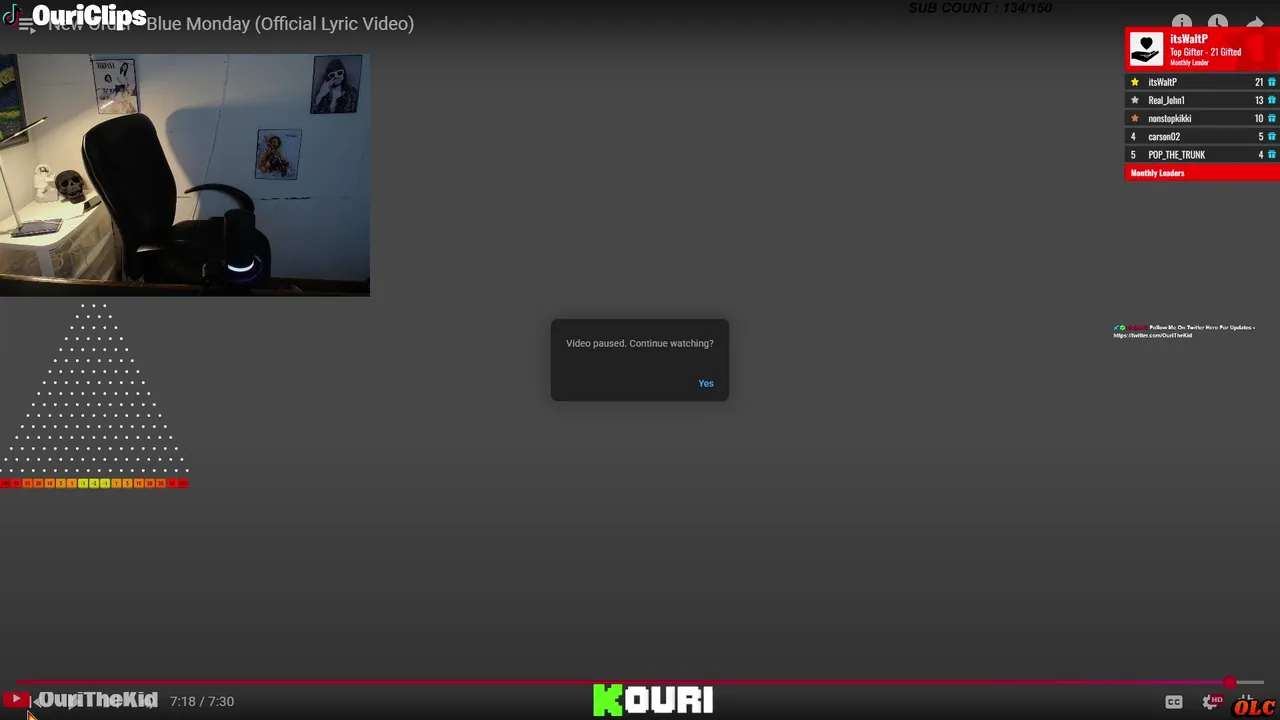Click the SUB COUNT : 134/150 text
Image resolution: width=1280 pixels, height=720 pixels.
(980, 8)
